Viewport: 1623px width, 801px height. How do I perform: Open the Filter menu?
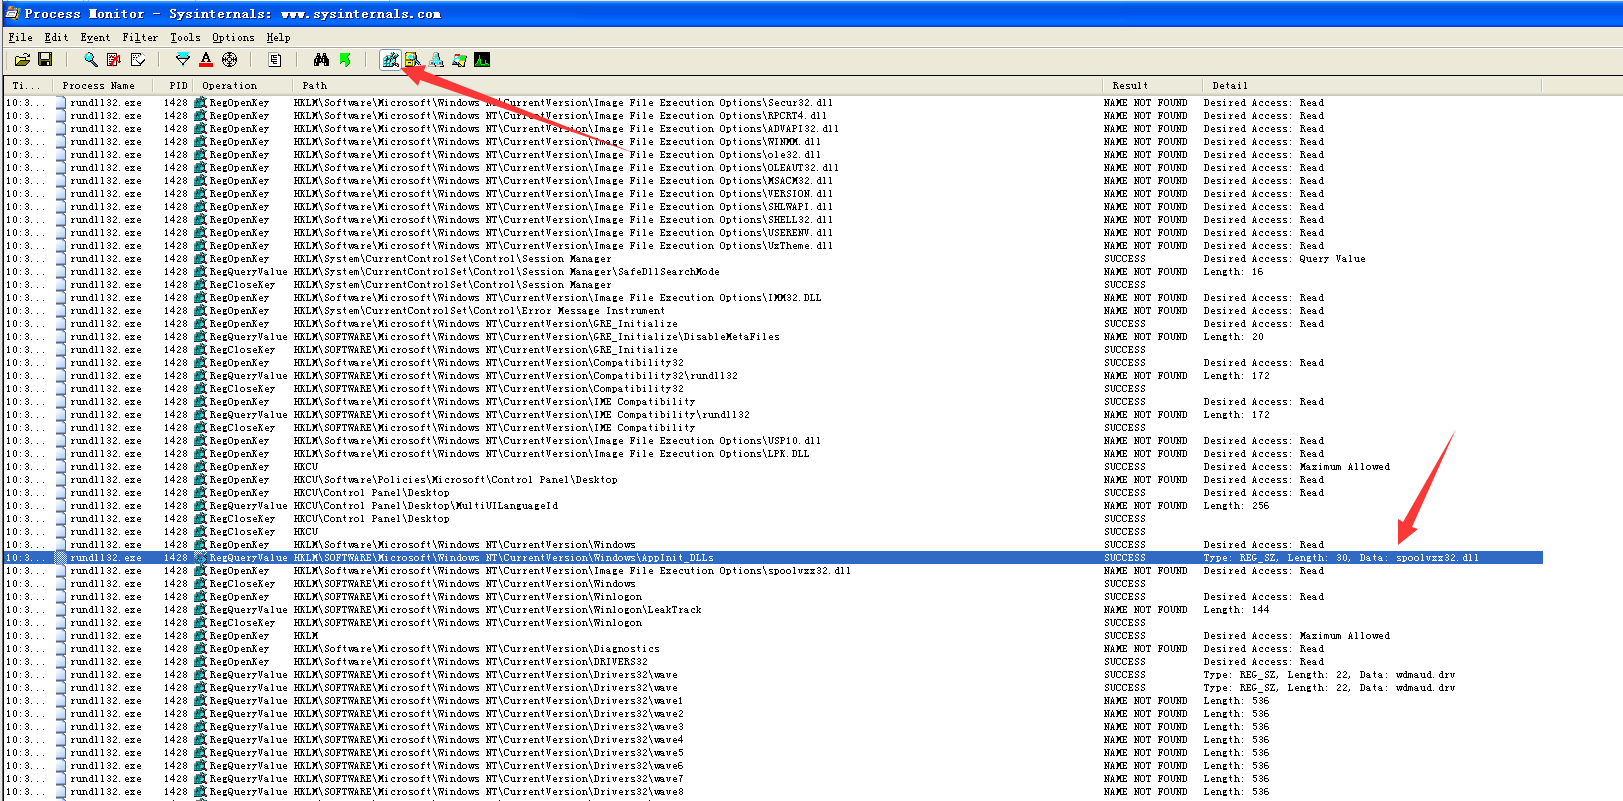click(x=140, y=37)
